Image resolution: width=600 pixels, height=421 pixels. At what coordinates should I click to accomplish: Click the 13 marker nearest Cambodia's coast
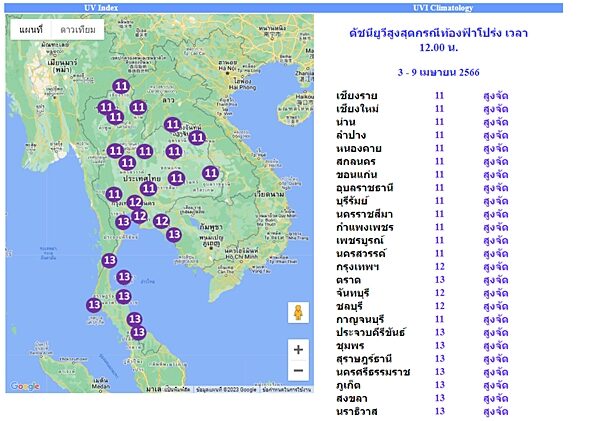click(x=174, y=234)
